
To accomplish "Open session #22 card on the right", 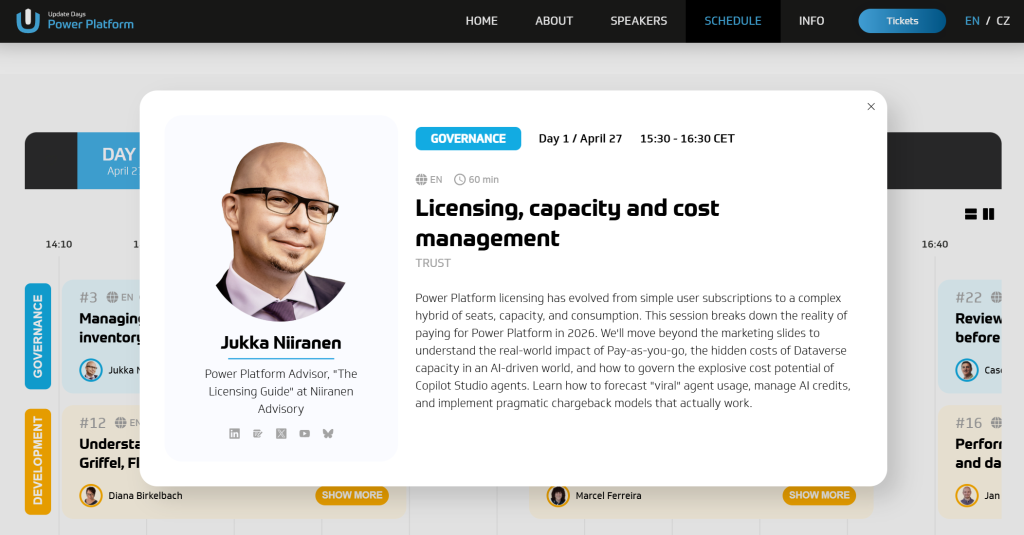I will [969, 336].
